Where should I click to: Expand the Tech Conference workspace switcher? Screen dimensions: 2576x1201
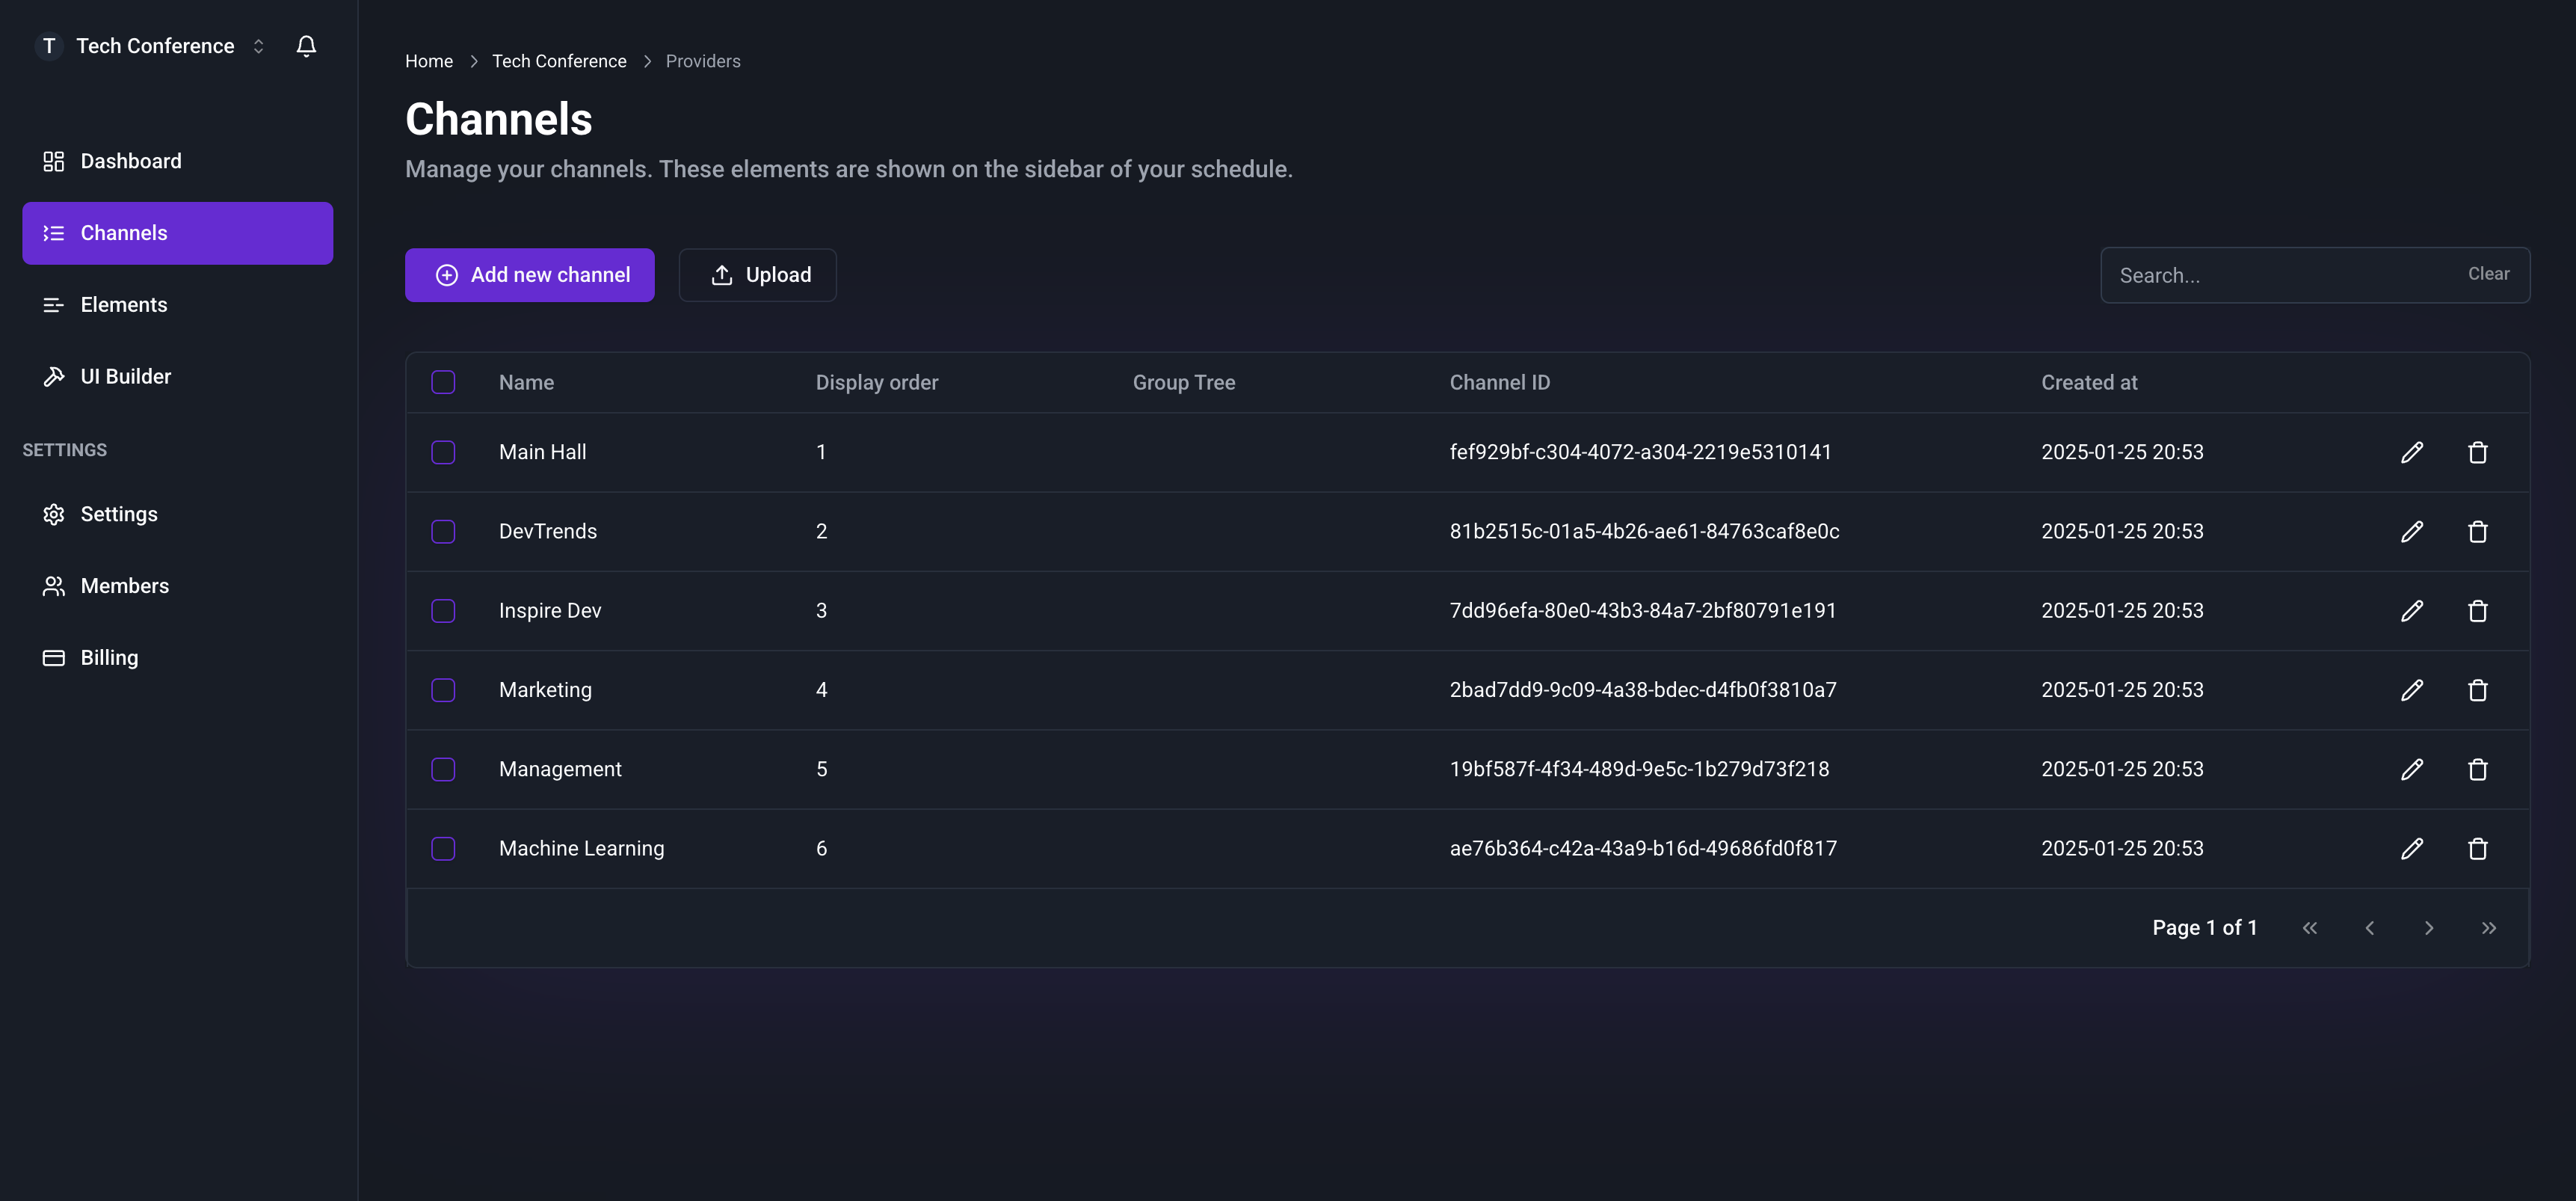[x=258, y=46]
